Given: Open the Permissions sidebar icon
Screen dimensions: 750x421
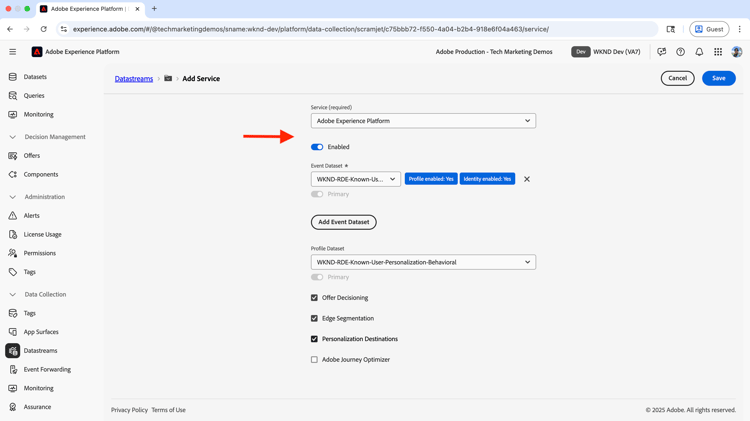Looking at the screenshot, I should (x=13, y=253).
